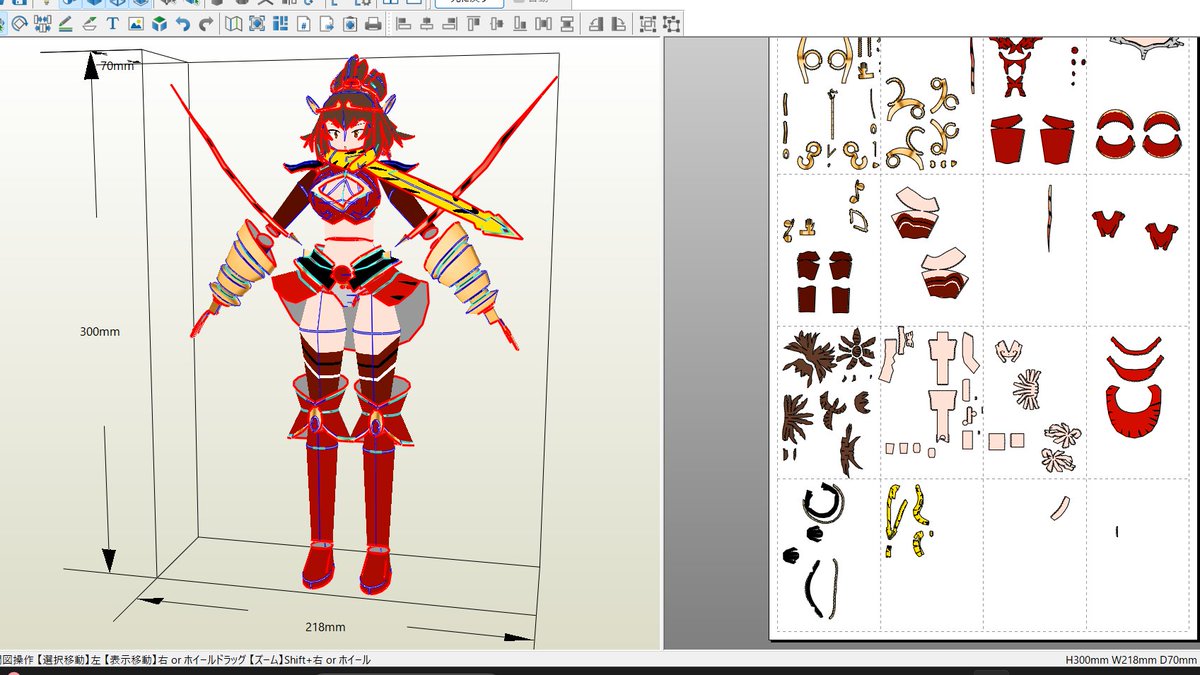Click the group parts icon

pyautogui.click(x=647, y=23)
